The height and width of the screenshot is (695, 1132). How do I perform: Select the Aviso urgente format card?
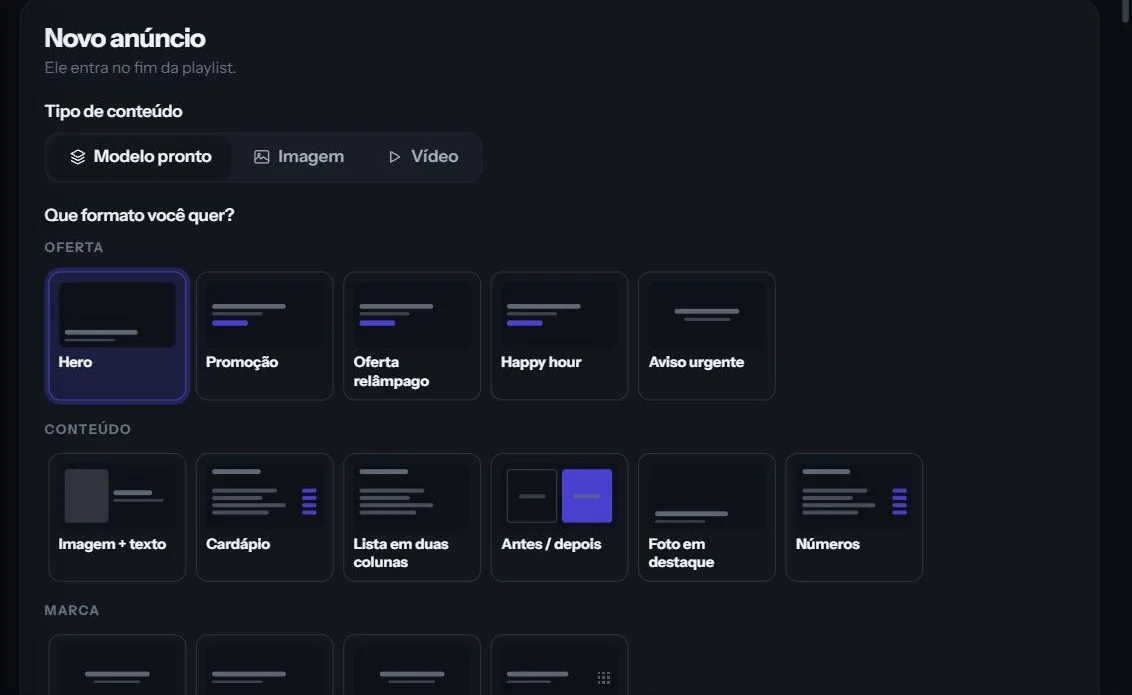coord(706,336)
